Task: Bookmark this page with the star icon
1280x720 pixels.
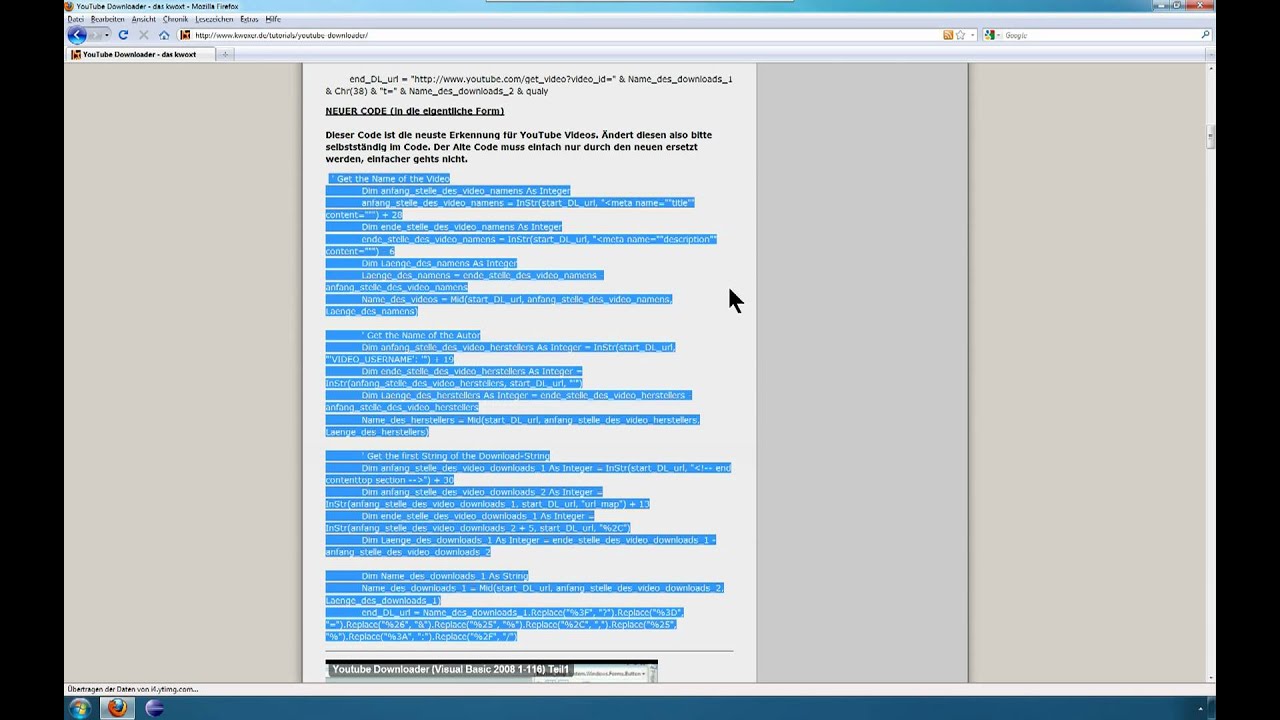Action: pos(960,35)
